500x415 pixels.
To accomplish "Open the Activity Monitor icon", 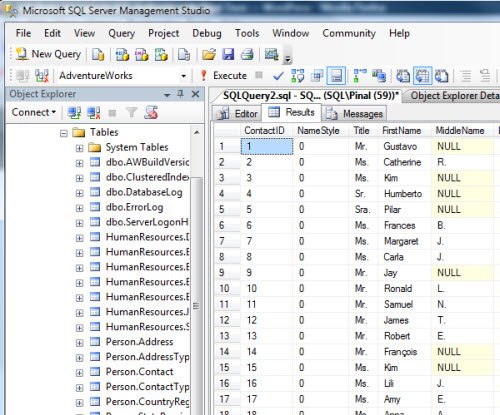I will [271, 54].
